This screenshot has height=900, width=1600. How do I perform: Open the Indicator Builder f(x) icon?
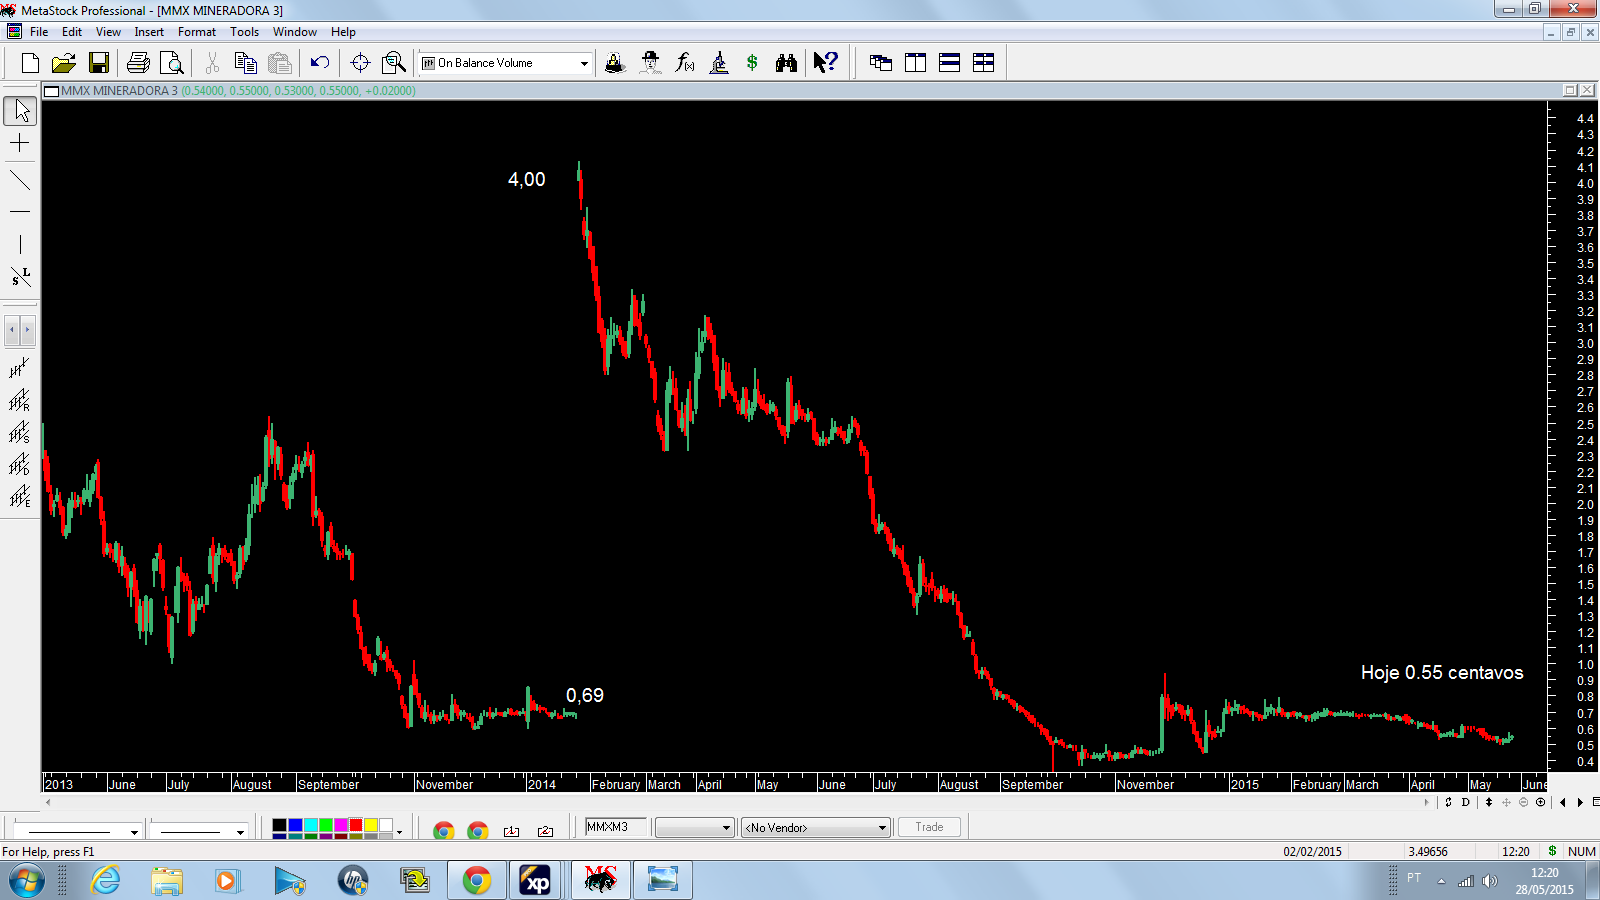click(685, 63)
